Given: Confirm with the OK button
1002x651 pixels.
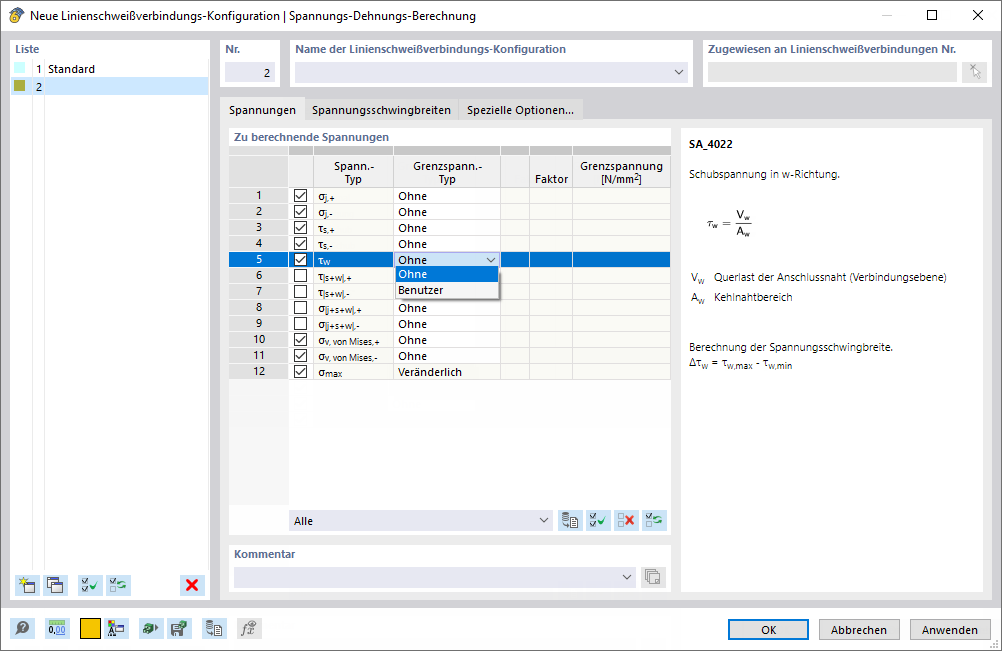Looking at the screenshot, I should point(768,629).
